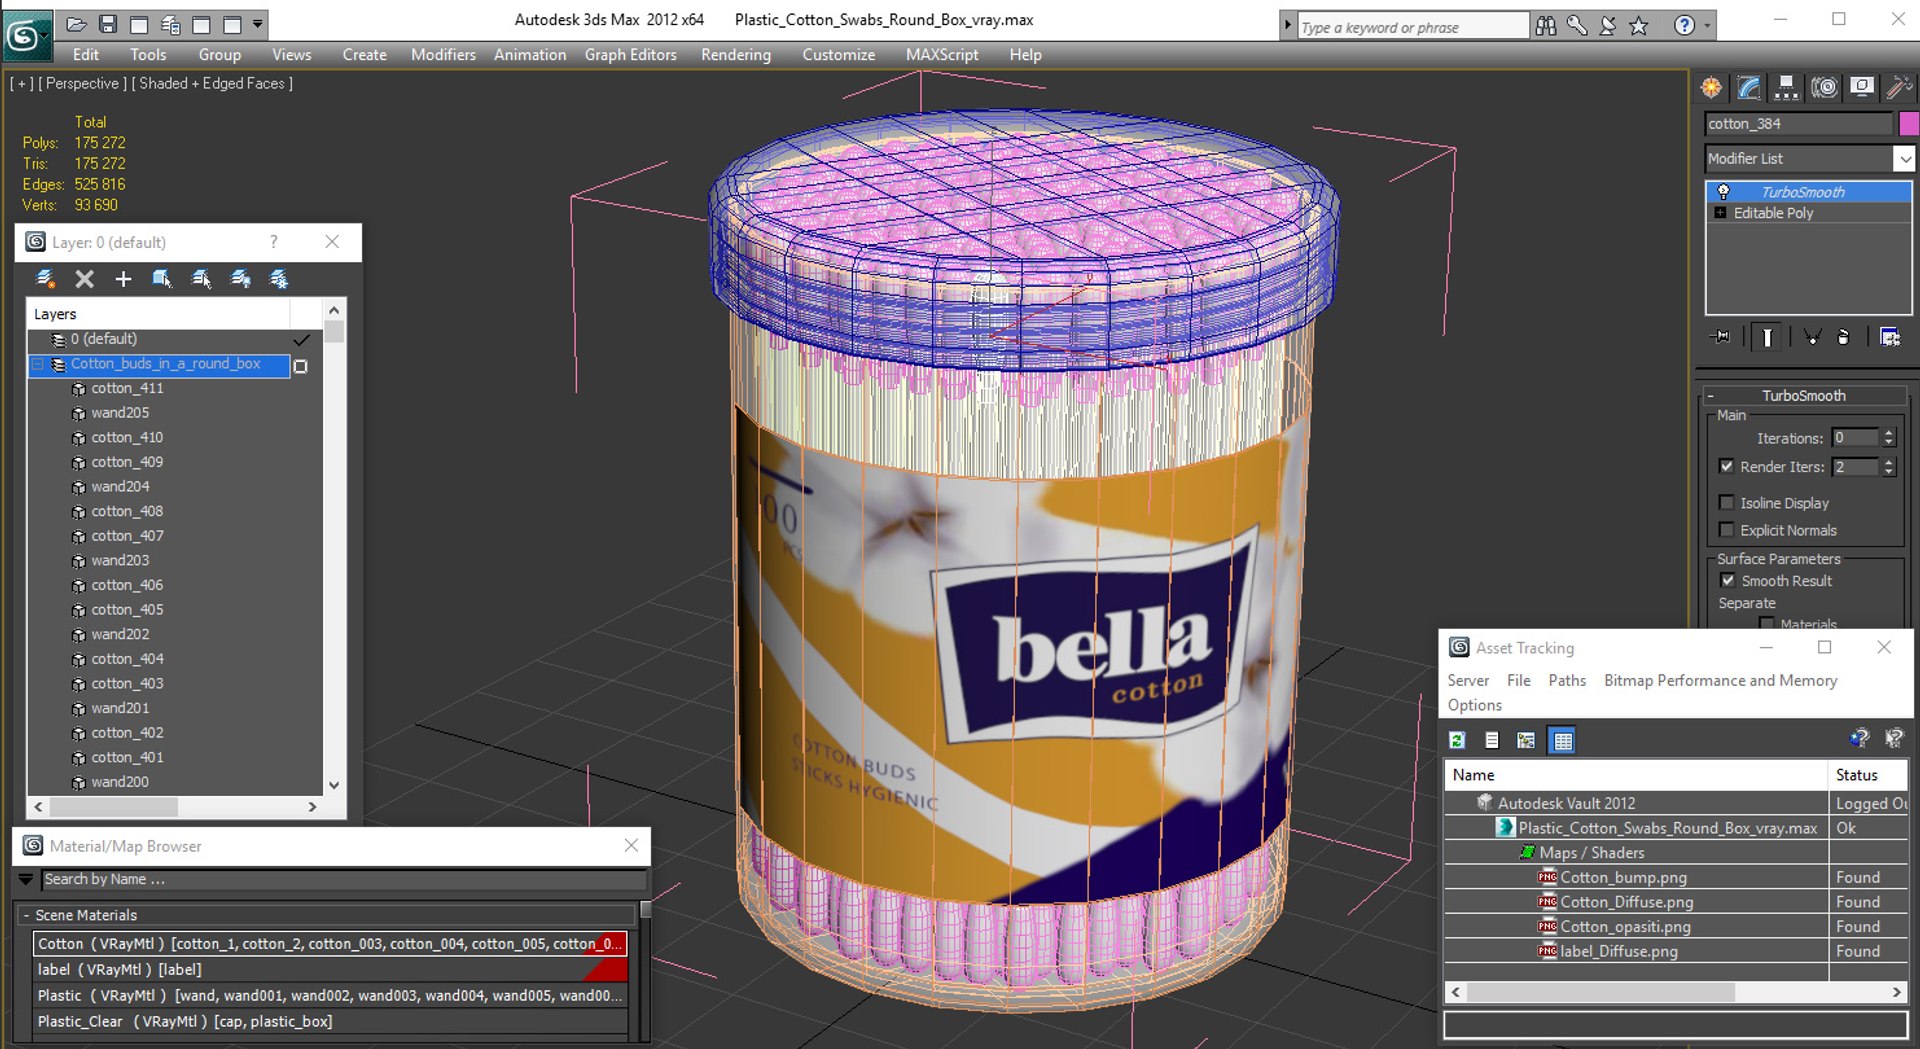The image size is (1920, 1049).
Task: Collapse the Cotton_buds_in_a_round_box layer tree
Action: (x=38, y=364)
